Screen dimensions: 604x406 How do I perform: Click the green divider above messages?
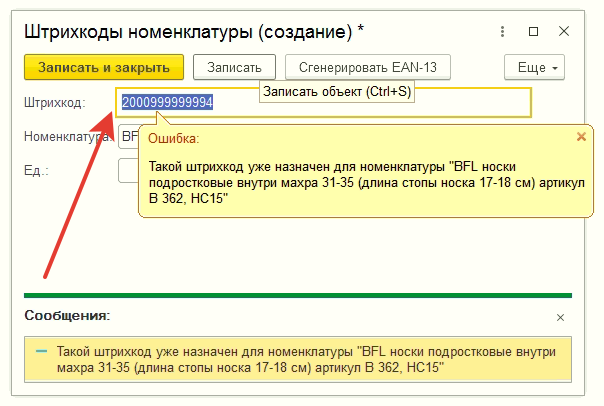[298, 295]
